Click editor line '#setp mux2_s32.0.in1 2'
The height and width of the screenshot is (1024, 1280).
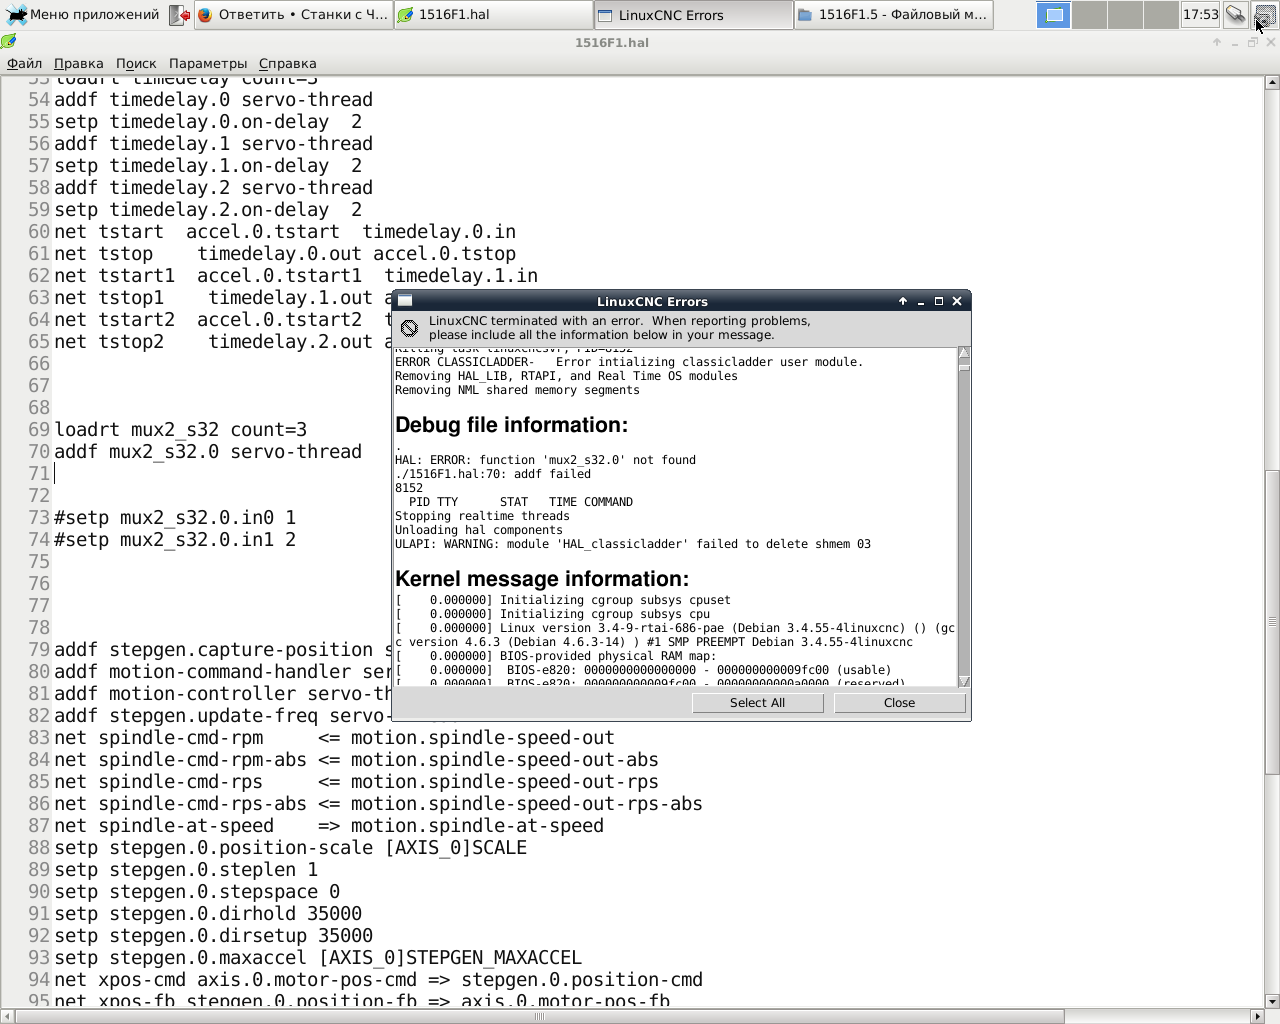(175, 540)
